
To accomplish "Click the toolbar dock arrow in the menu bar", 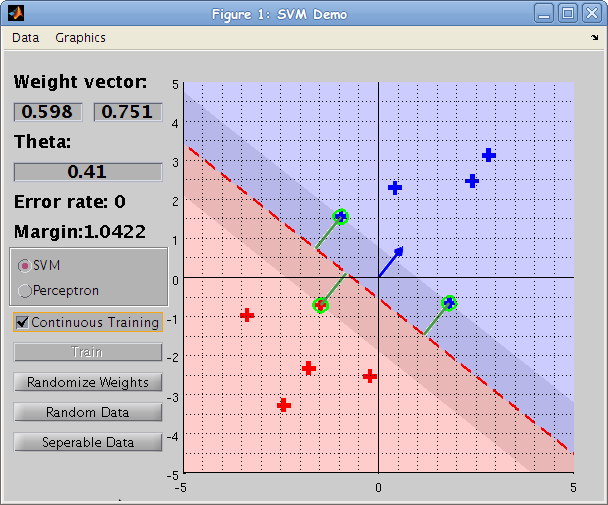I will click(594, 38).
